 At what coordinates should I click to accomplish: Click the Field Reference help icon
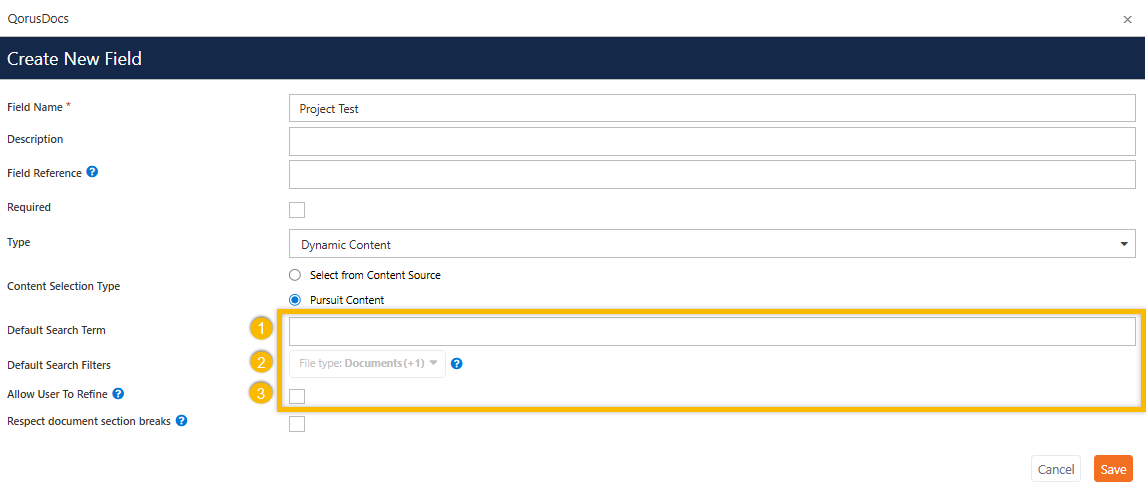[x=92, y=172]
